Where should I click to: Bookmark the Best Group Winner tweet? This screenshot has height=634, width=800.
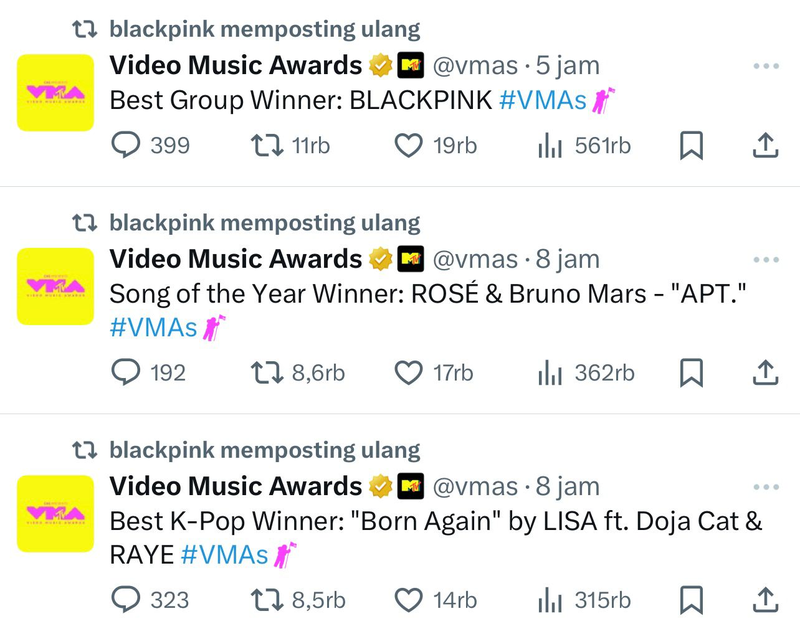click(692, 146)
